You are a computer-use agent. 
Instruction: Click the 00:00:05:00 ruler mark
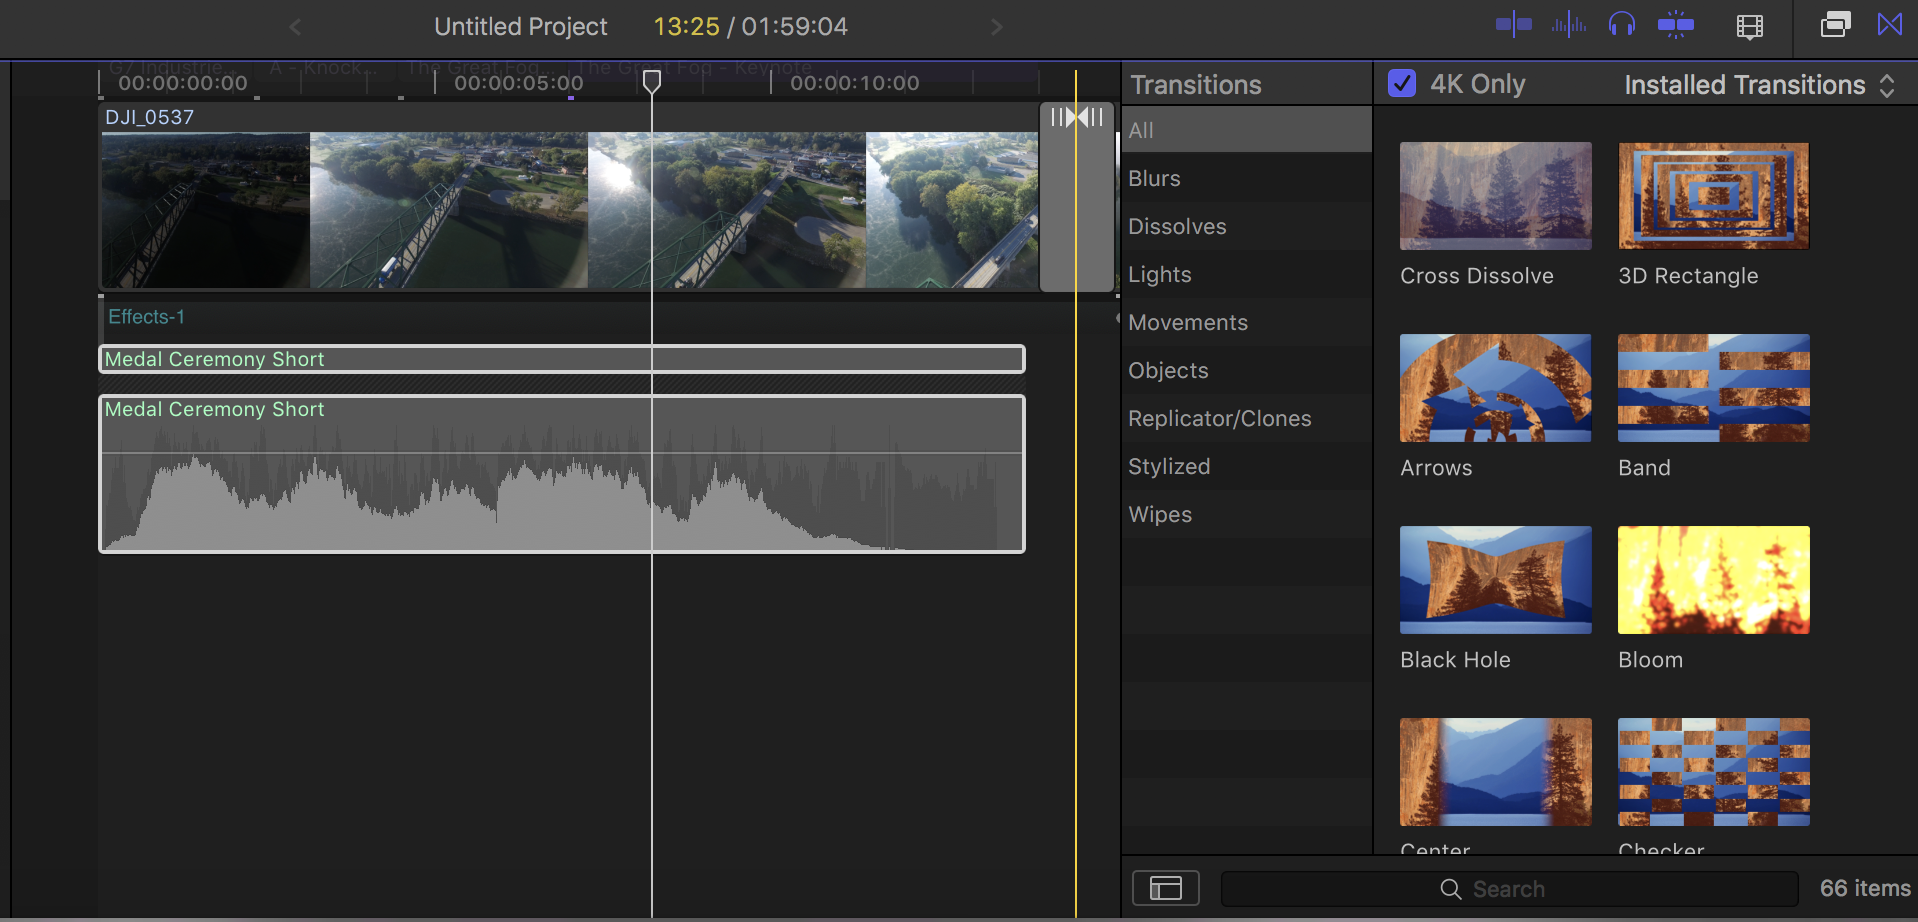[518, 83]
